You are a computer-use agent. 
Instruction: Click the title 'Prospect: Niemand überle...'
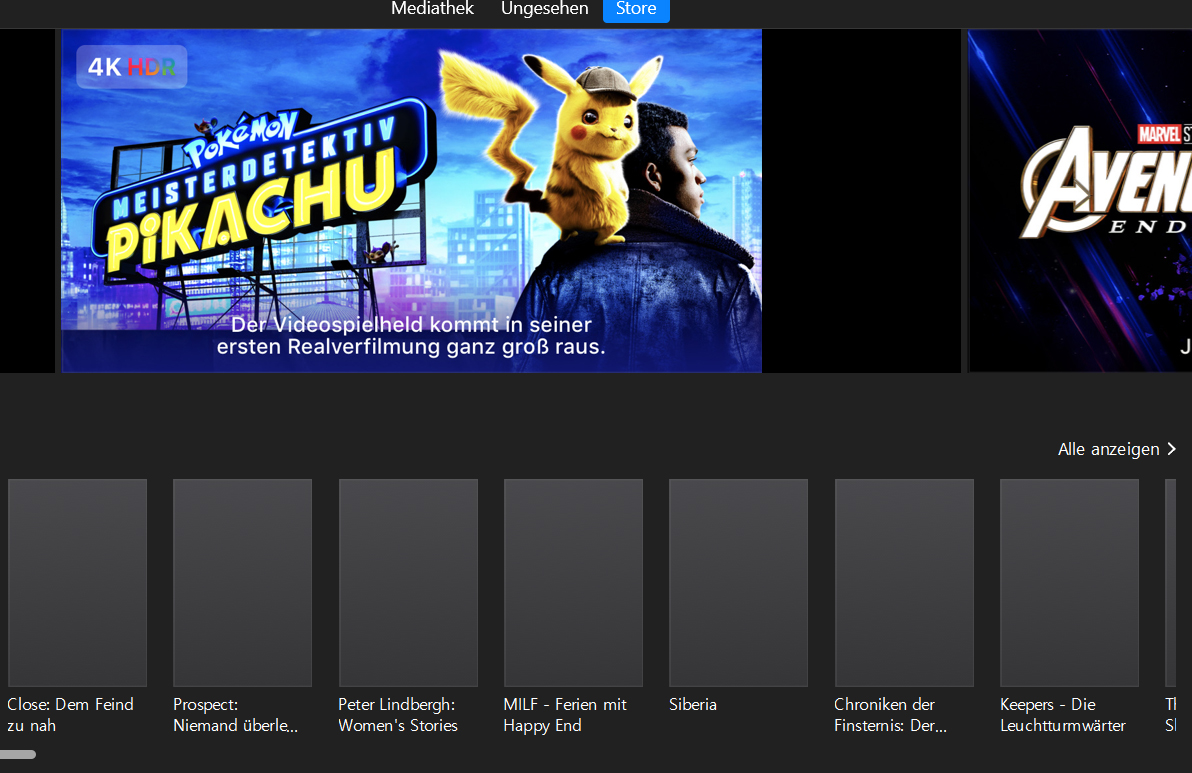click(236, 714)
